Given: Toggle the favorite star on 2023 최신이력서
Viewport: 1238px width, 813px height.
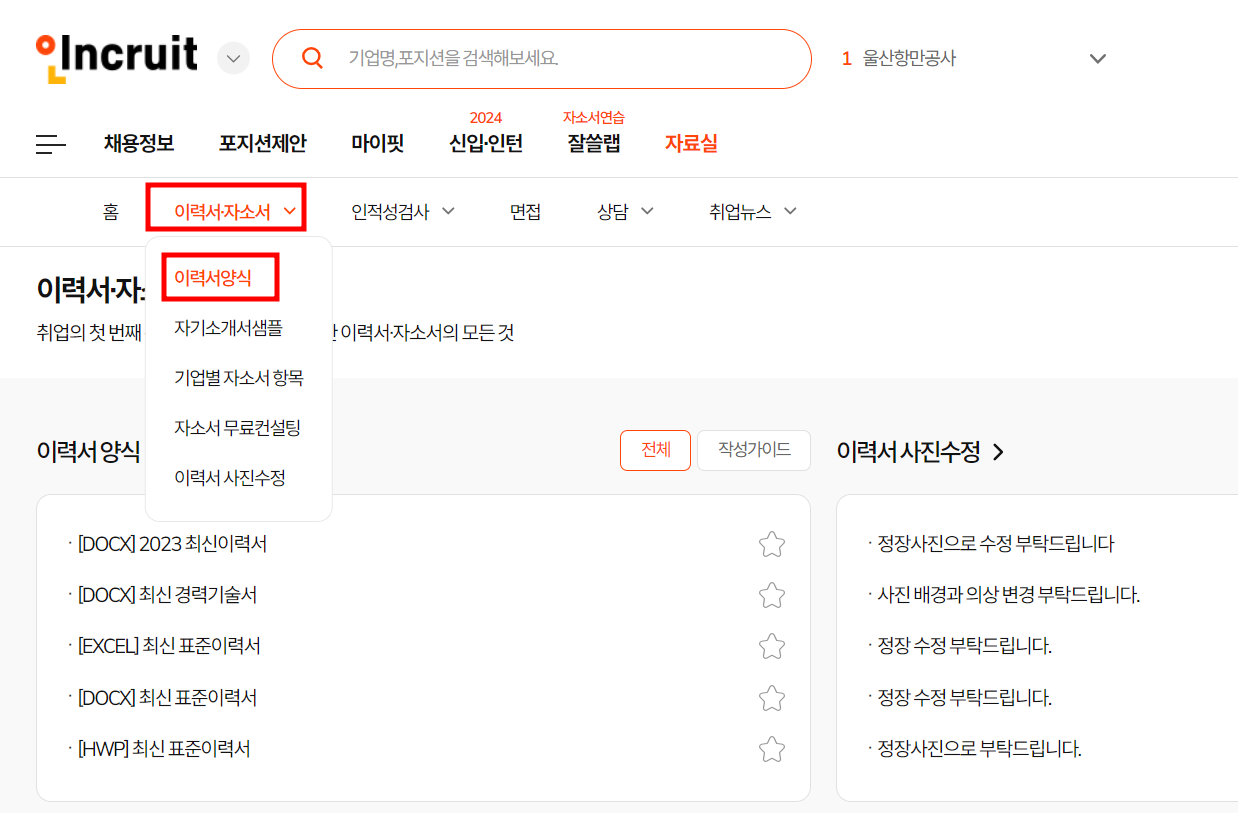Looking at the screenshot, I should click(x=771, y=544).
